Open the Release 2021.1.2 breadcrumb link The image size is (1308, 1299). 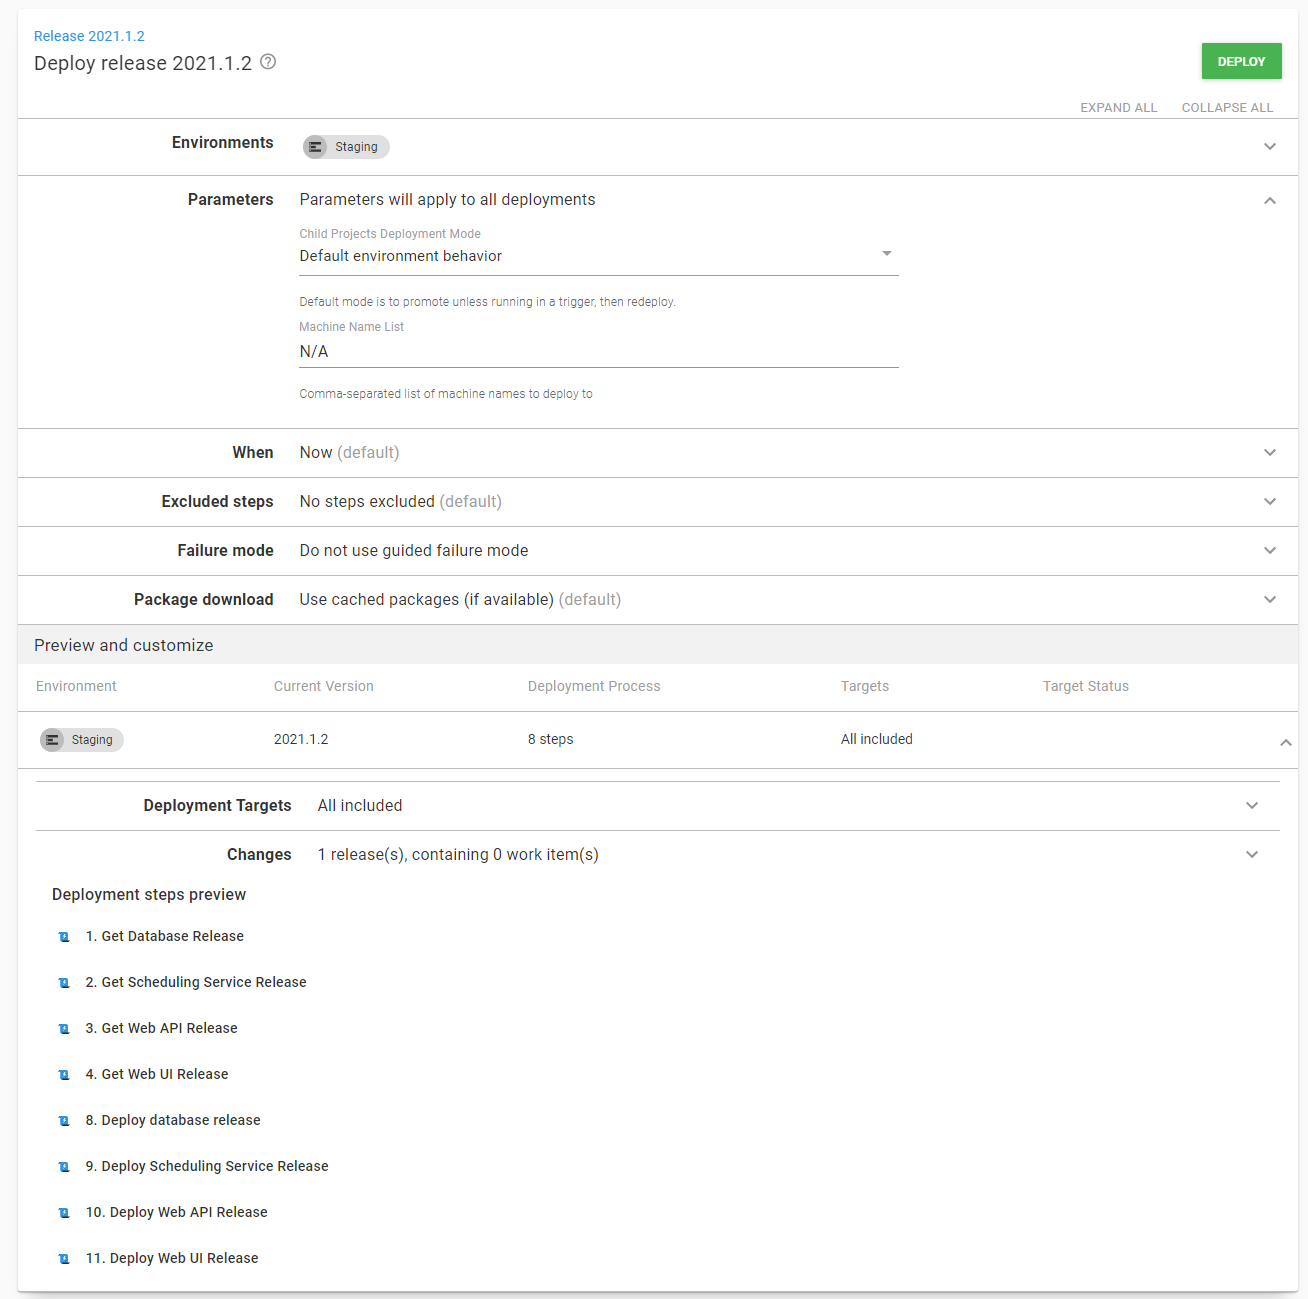point(89,35)
